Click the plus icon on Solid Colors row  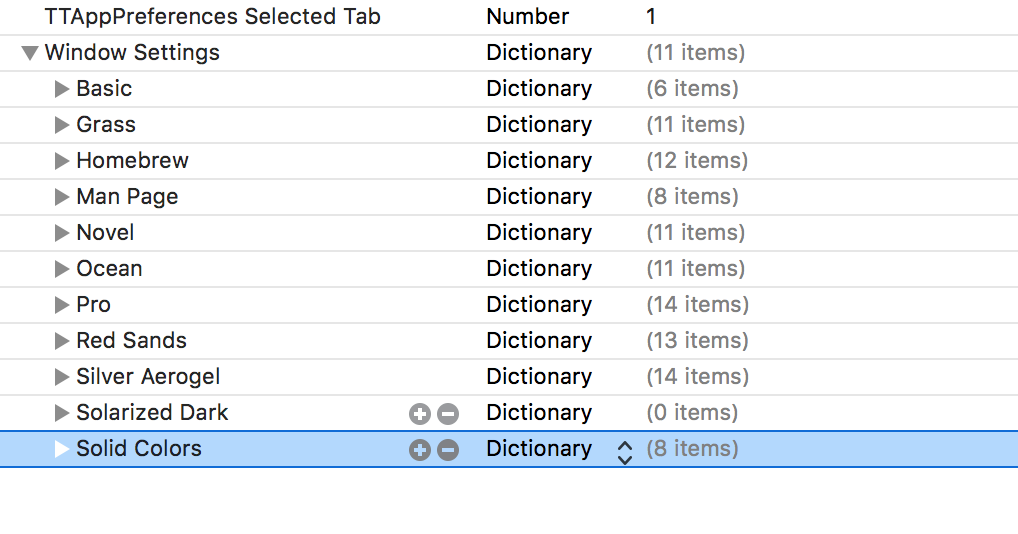pos(420,449)
